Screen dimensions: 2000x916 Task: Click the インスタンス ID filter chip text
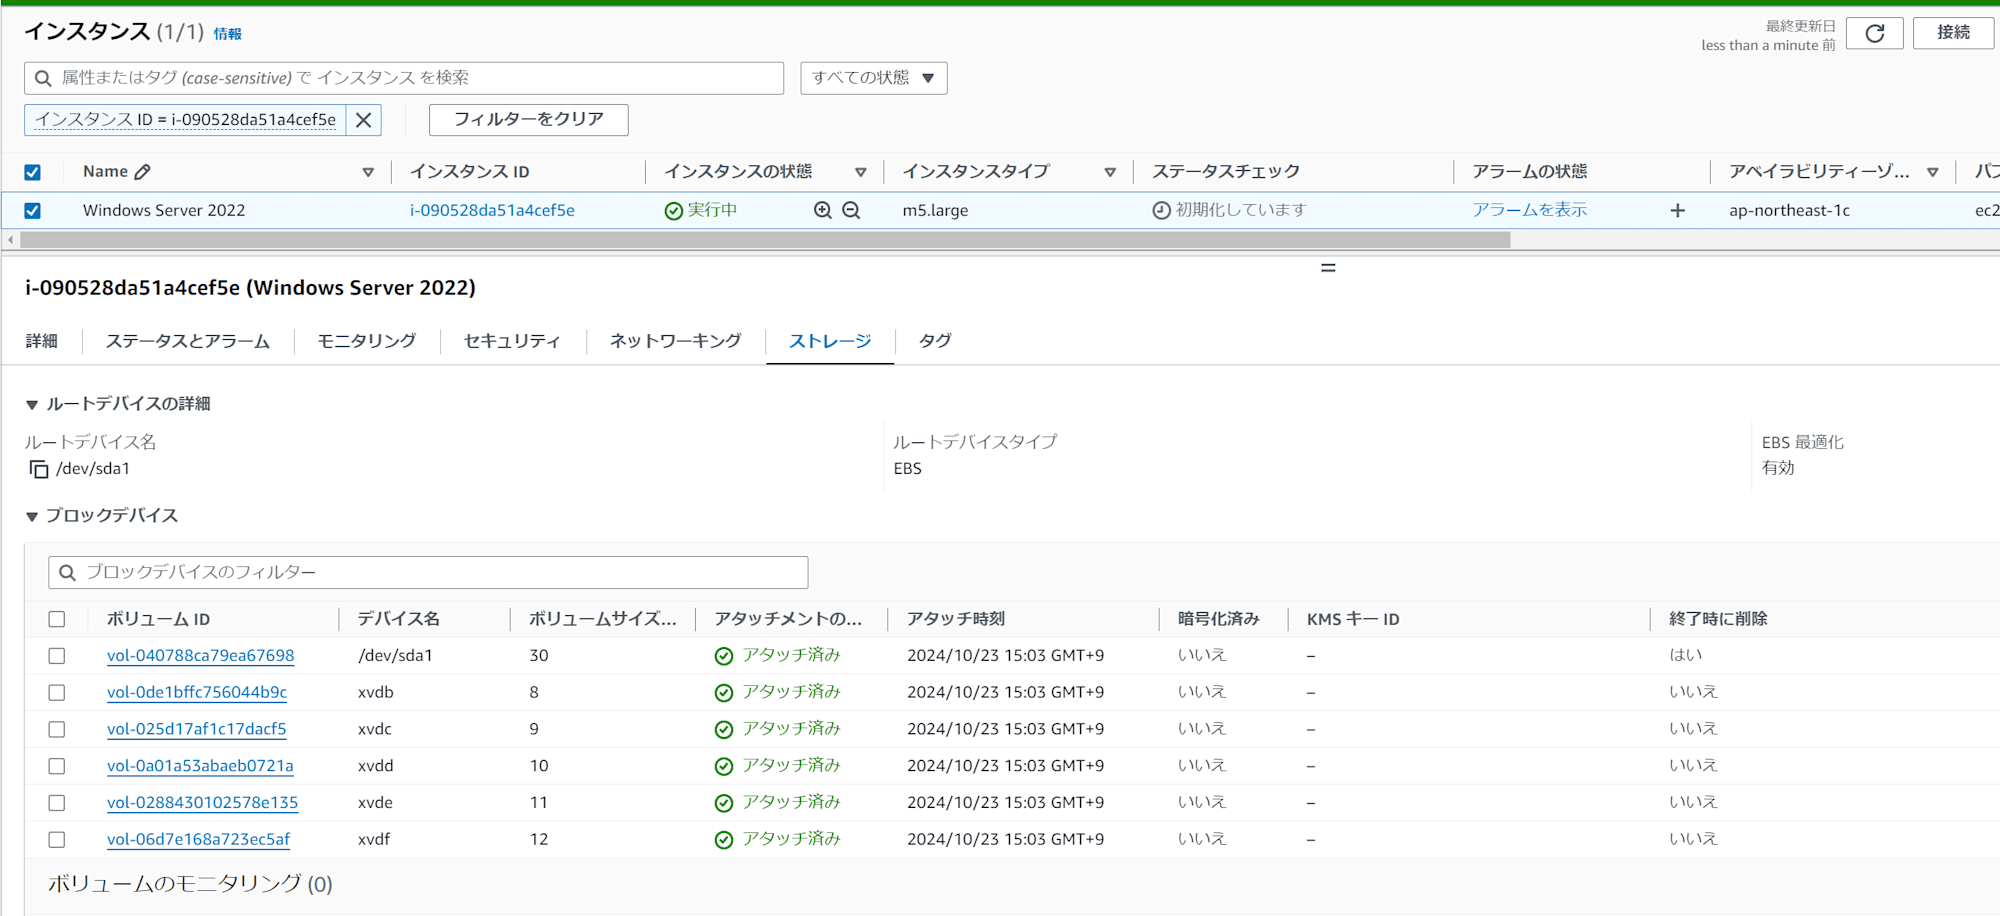coord(186,120)
